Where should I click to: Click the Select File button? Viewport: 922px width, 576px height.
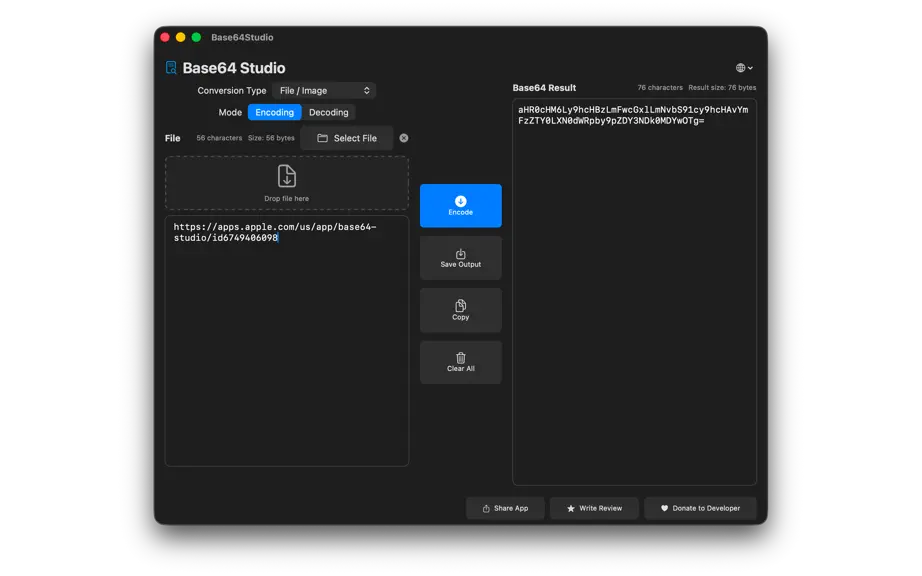coord(347,138)
